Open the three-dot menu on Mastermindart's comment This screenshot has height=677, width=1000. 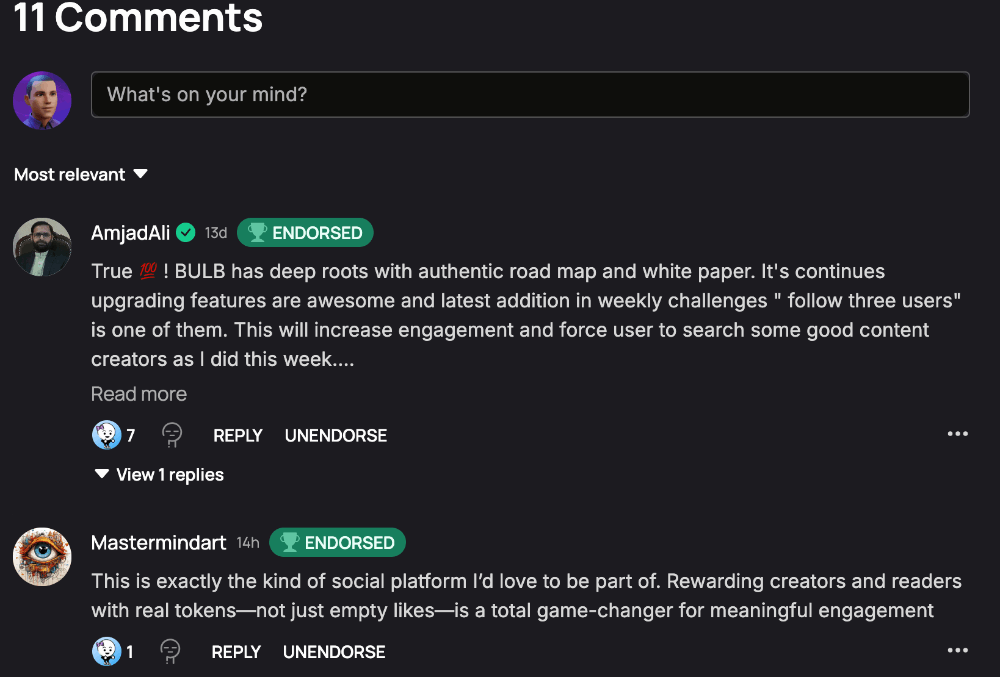point(957,650)
